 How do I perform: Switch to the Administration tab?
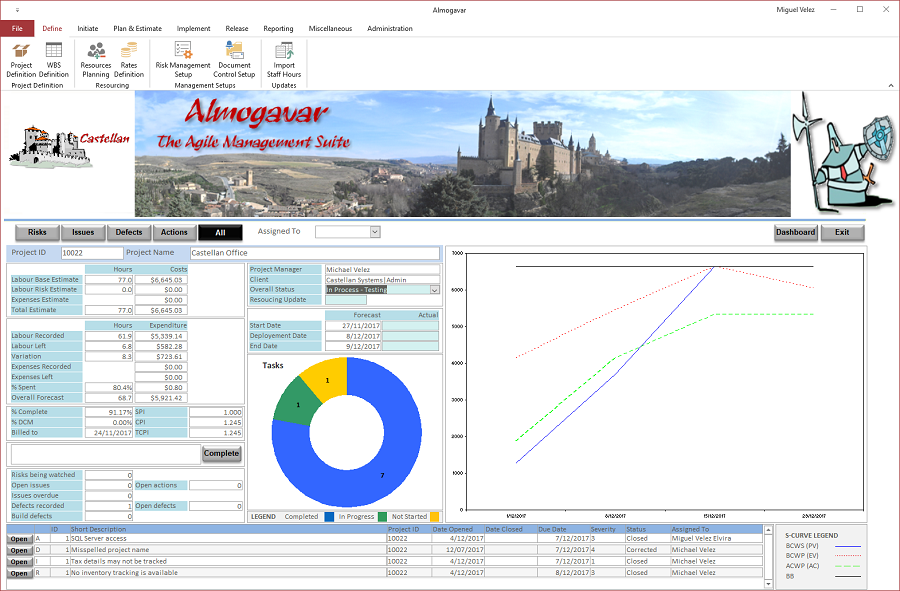390,28
